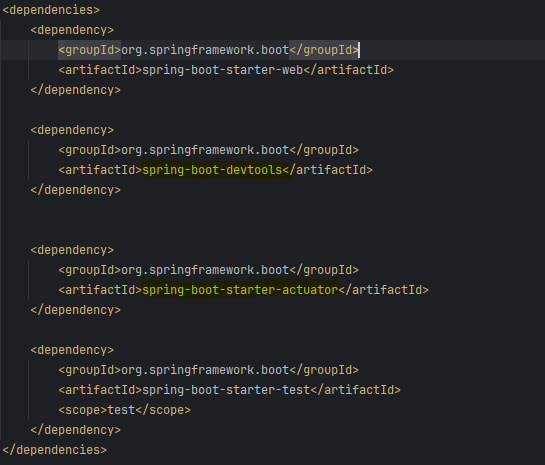Click closing dependency tag after scope line
The width and height of the screenshot is (545, 465).
[75, 430]
